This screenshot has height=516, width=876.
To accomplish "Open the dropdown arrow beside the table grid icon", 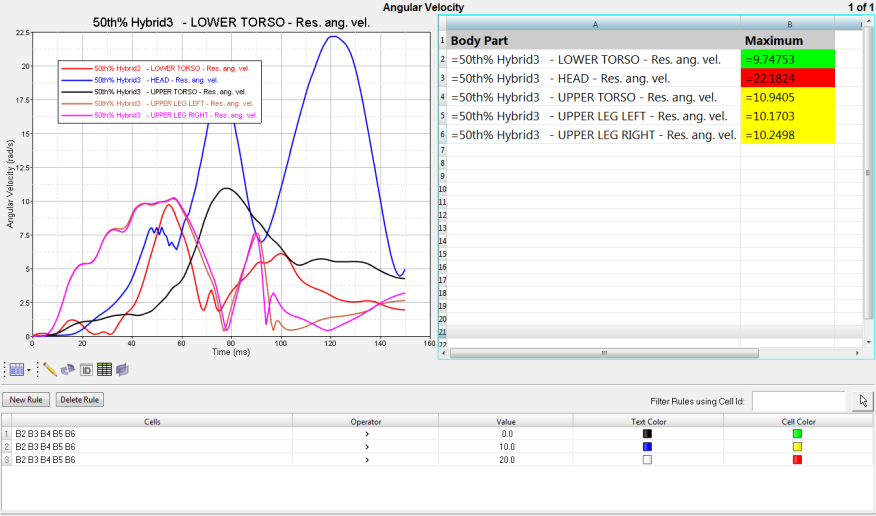I will pyautogui.click(x=28, y=369).
